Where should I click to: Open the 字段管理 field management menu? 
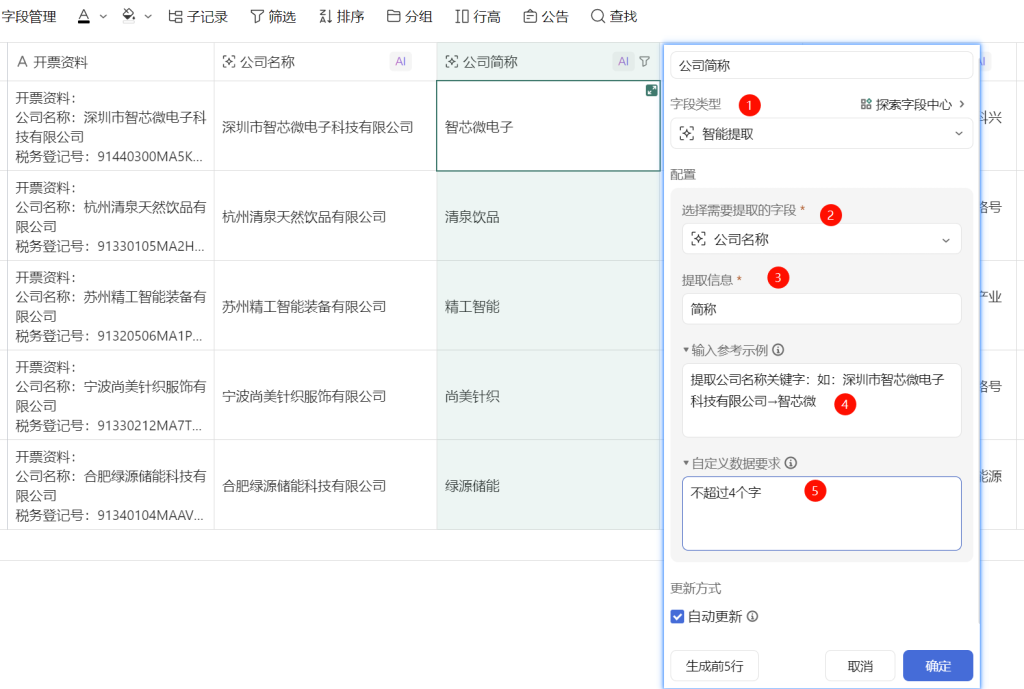(29, 16)
